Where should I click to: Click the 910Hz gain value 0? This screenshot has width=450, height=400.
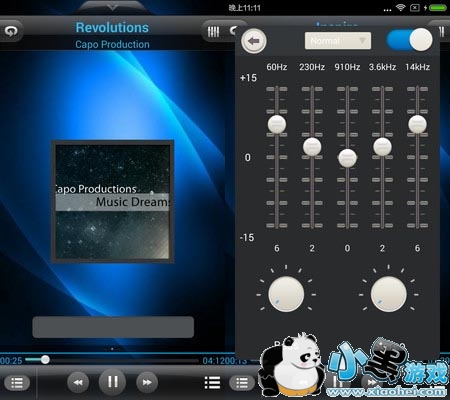[347, 248]
